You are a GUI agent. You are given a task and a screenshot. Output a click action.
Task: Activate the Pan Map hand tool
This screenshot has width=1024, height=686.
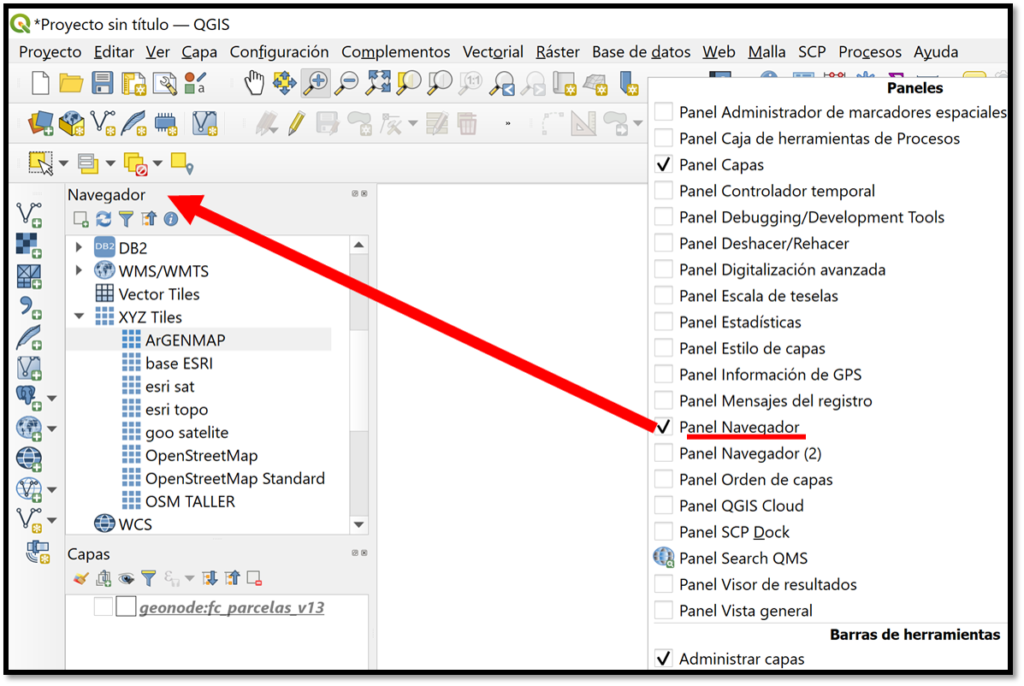coord(253,84)
